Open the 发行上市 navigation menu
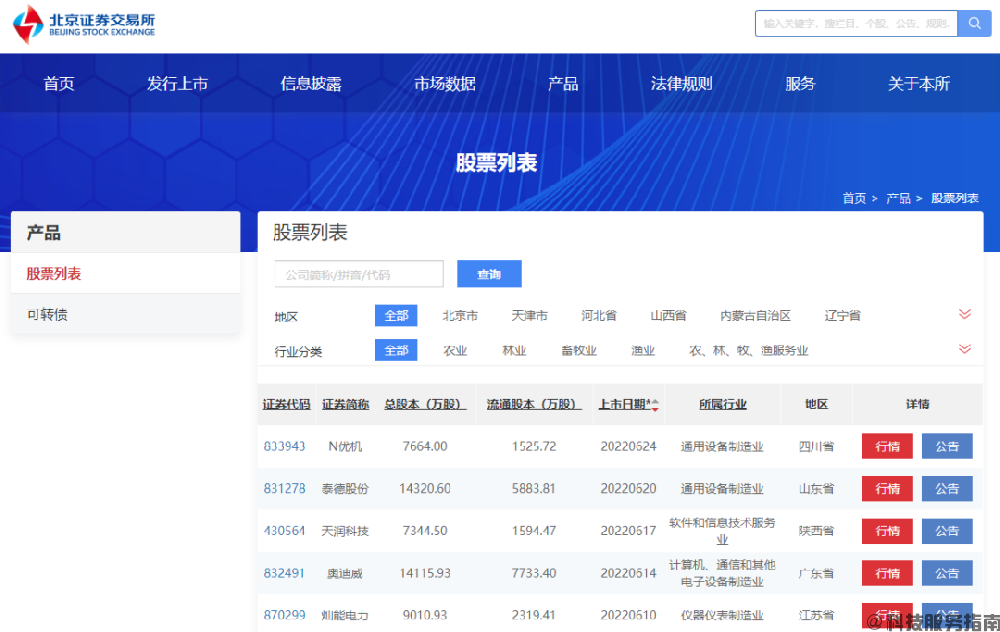 pyautogui.click(x=177, y=84)
